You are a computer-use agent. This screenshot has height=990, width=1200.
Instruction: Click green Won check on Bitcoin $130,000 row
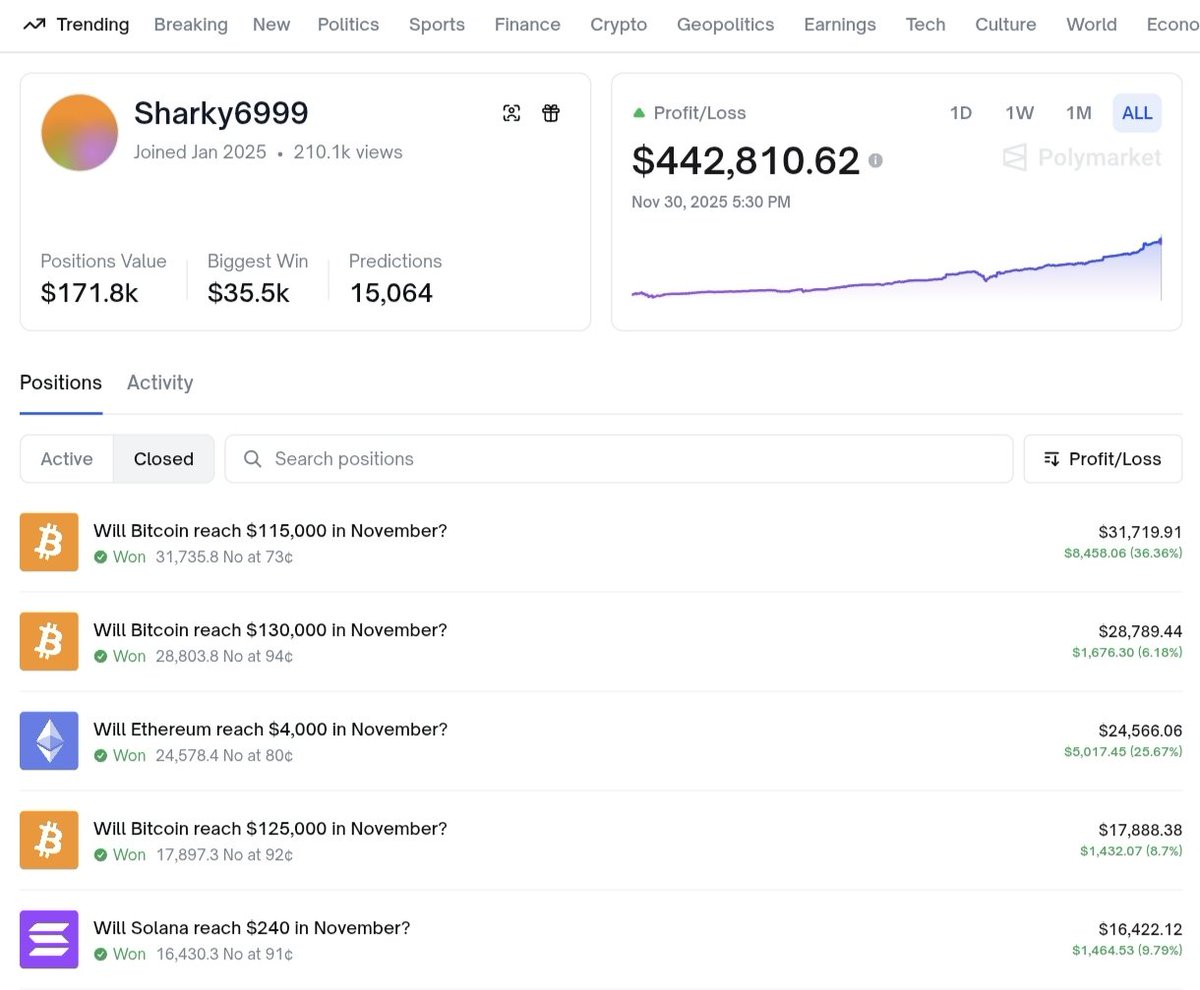point(100,656)
